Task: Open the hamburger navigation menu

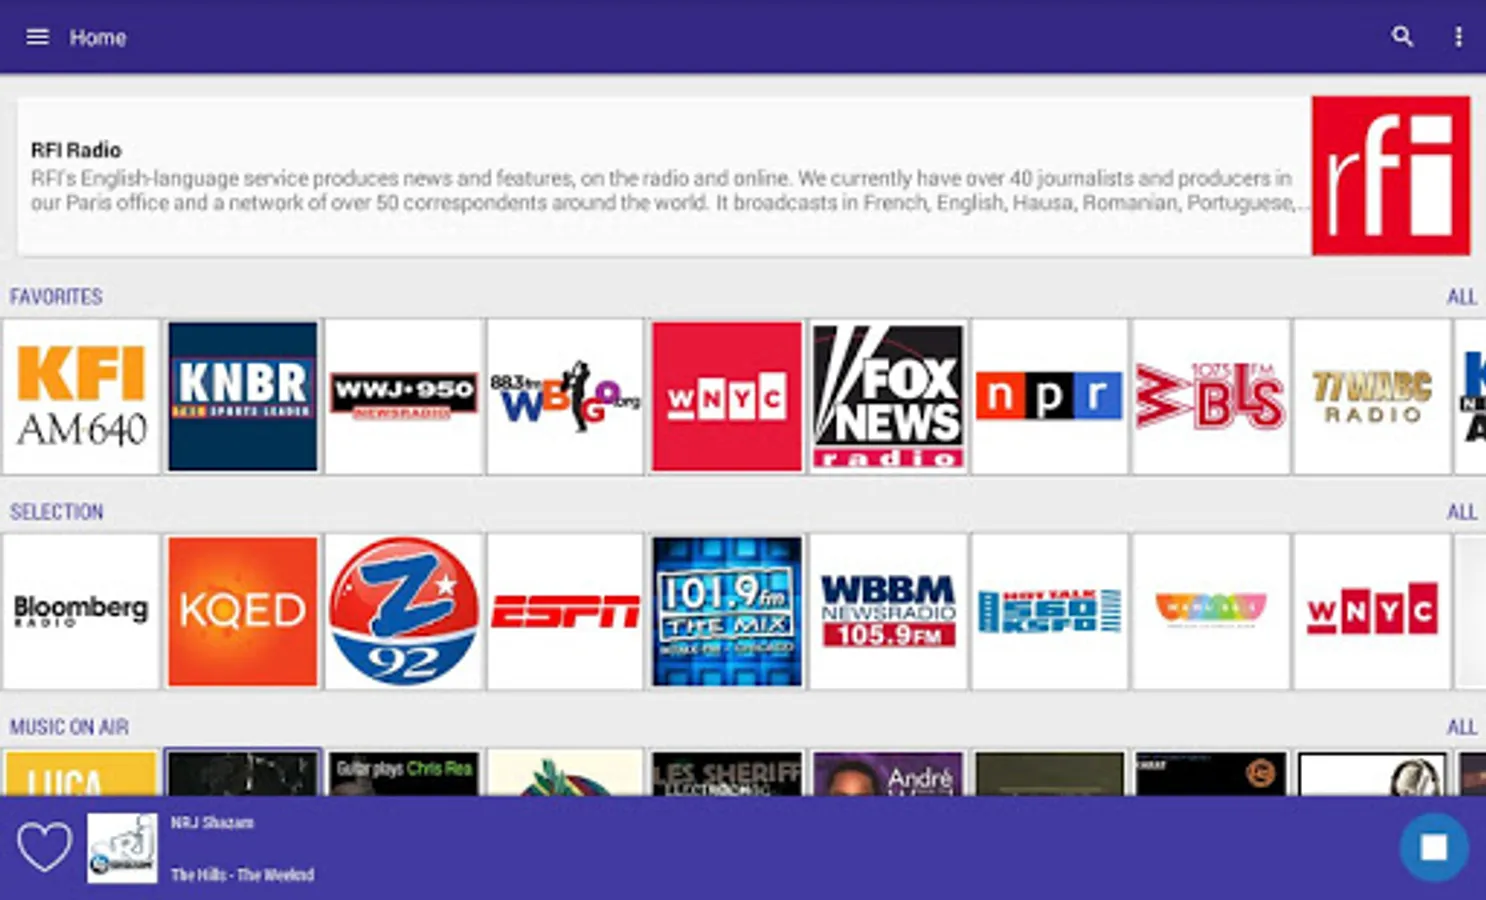Action: click(37, 37)
